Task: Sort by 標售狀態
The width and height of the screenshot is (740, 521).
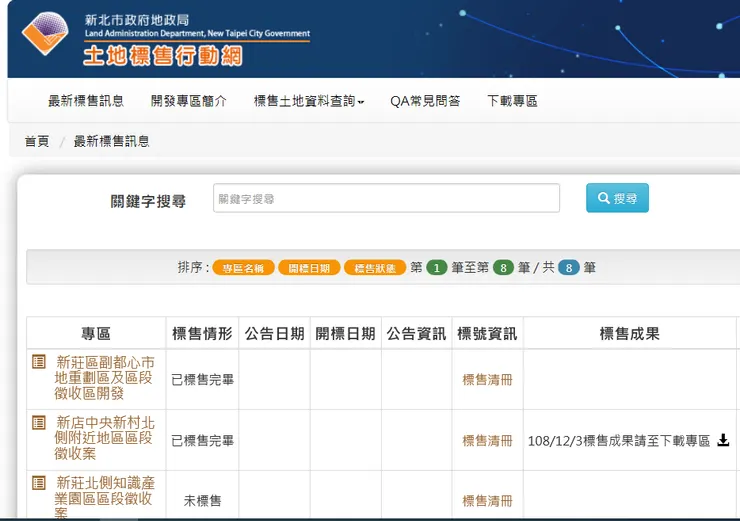Action: (x=375, y=268)
